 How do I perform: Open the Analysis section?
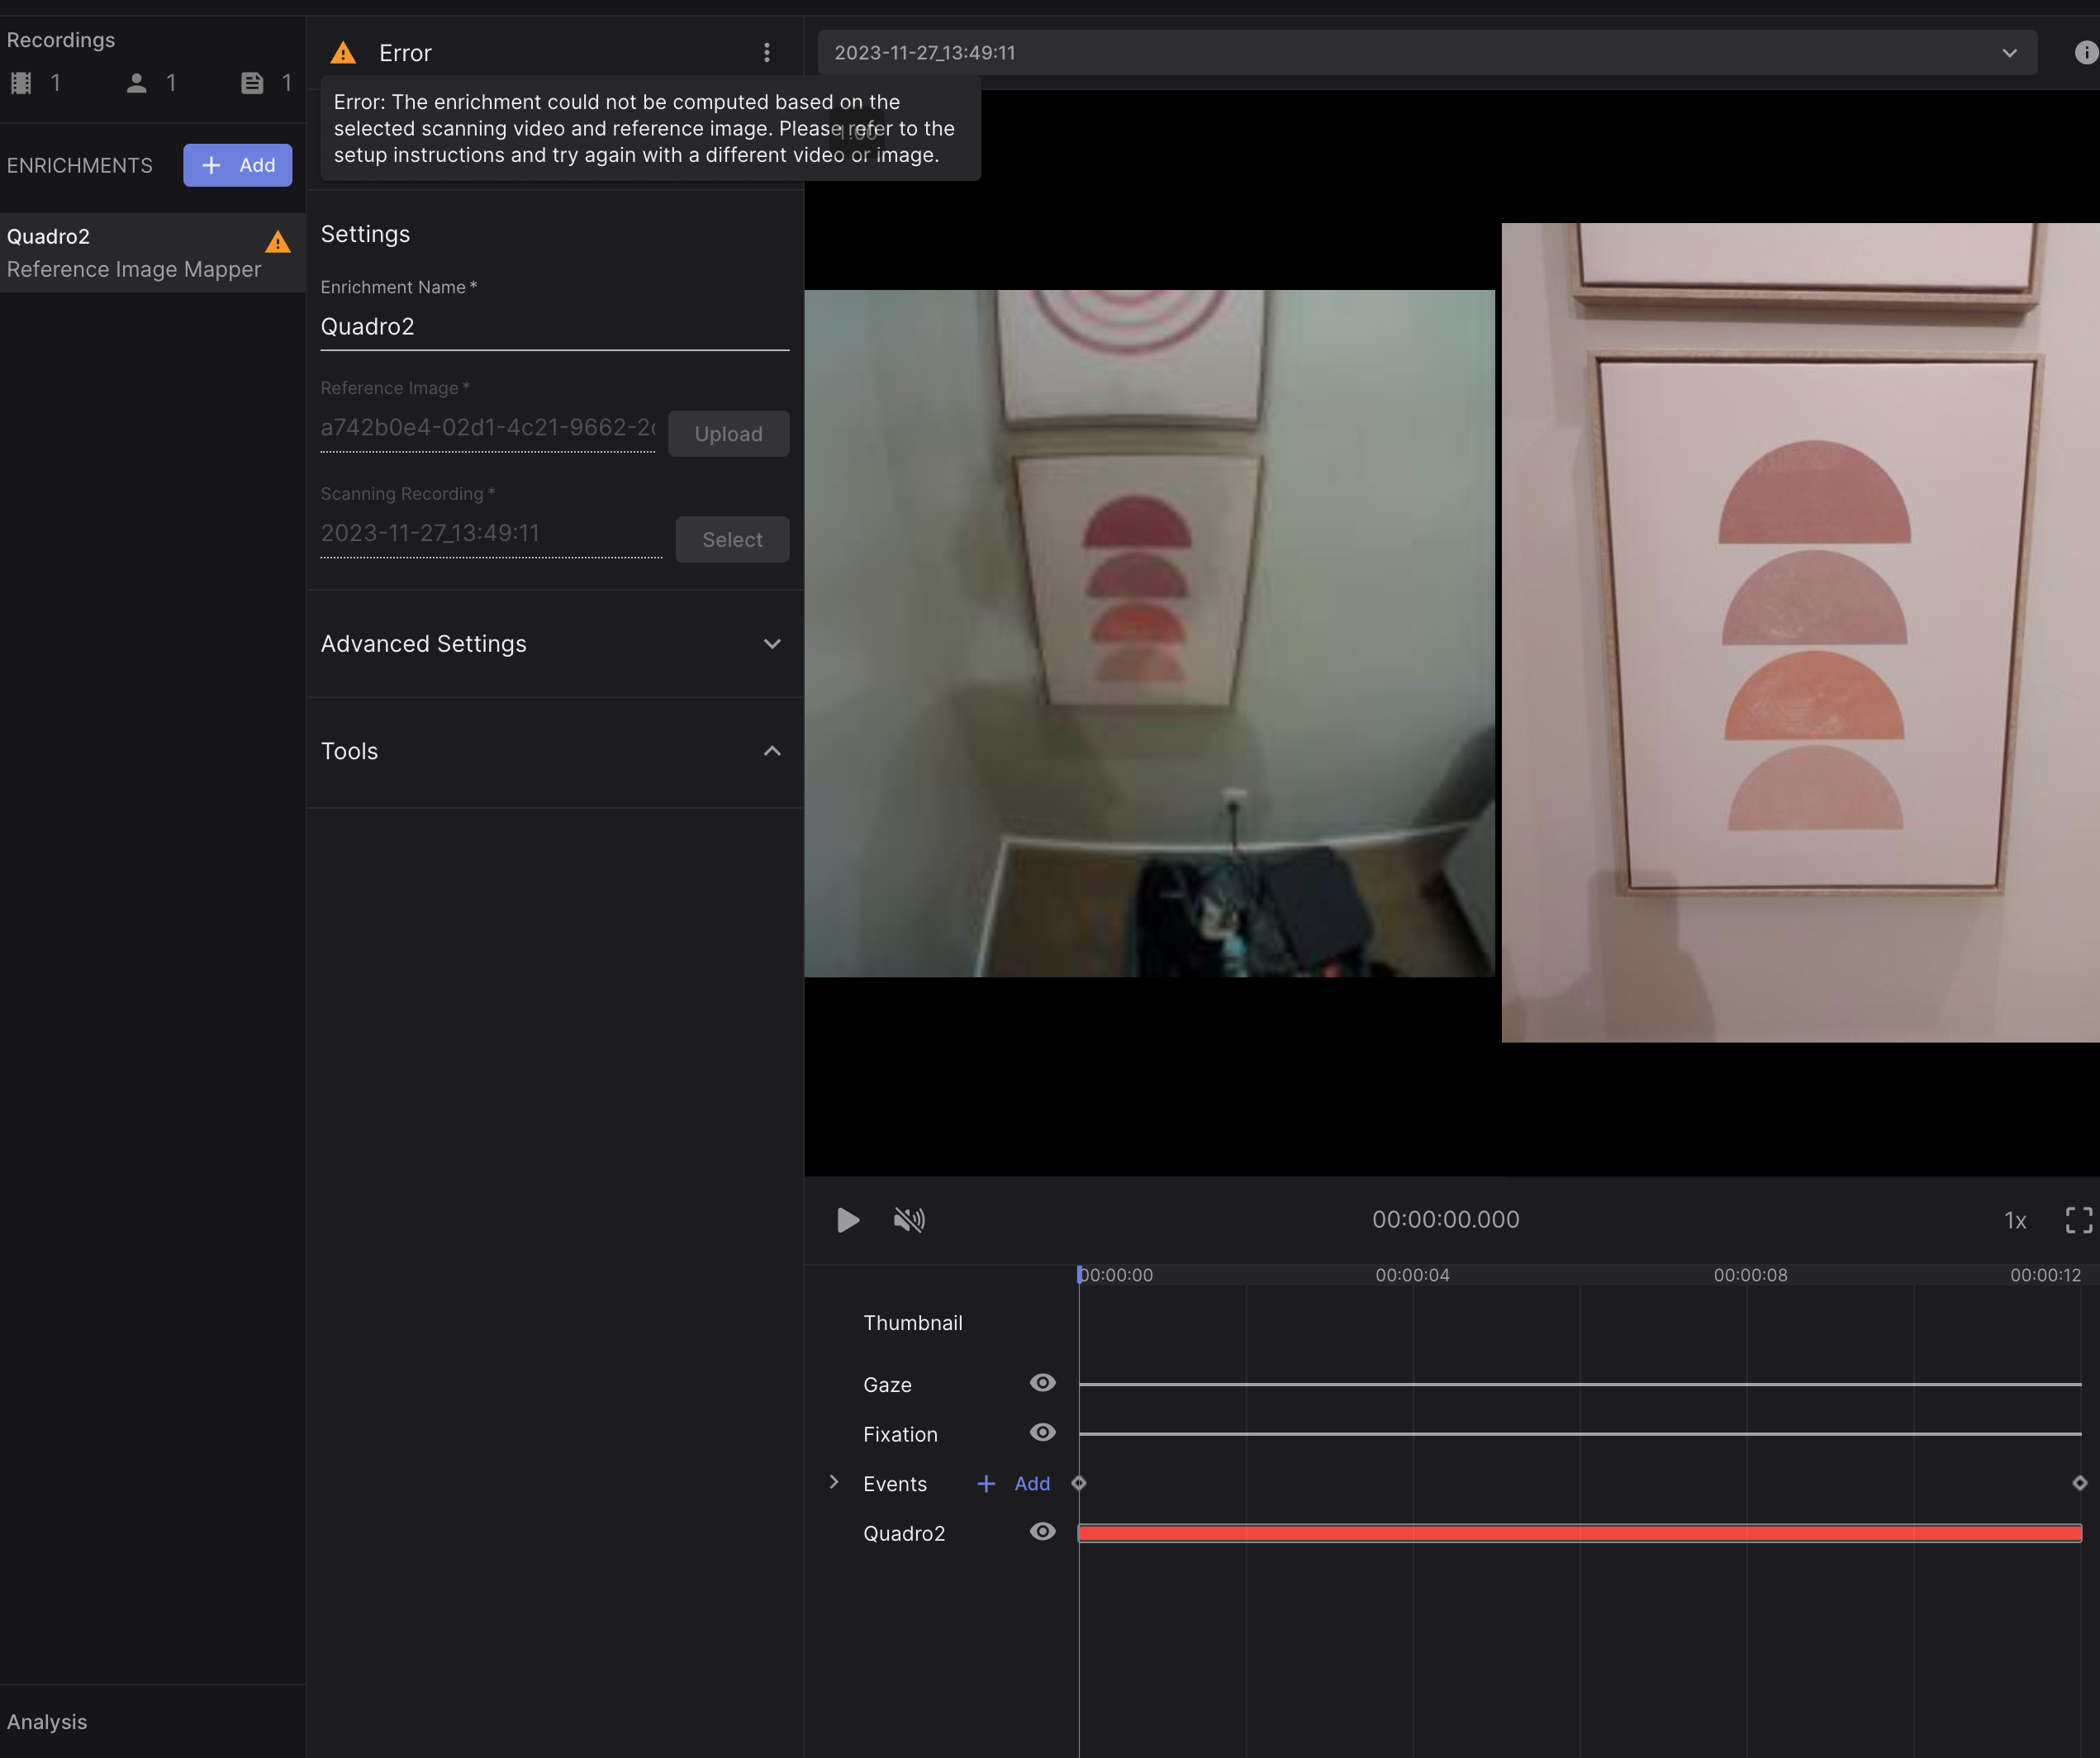point(47,1722)
